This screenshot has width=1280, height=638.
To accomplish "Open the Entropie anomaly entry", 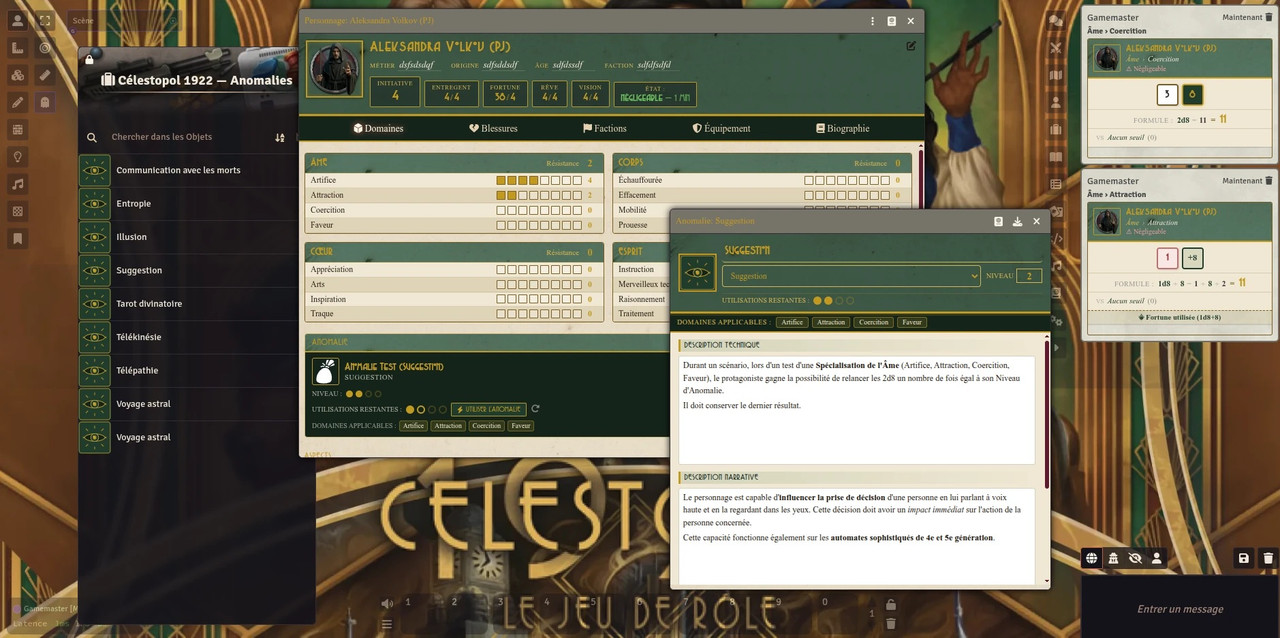I will (188, 204).
